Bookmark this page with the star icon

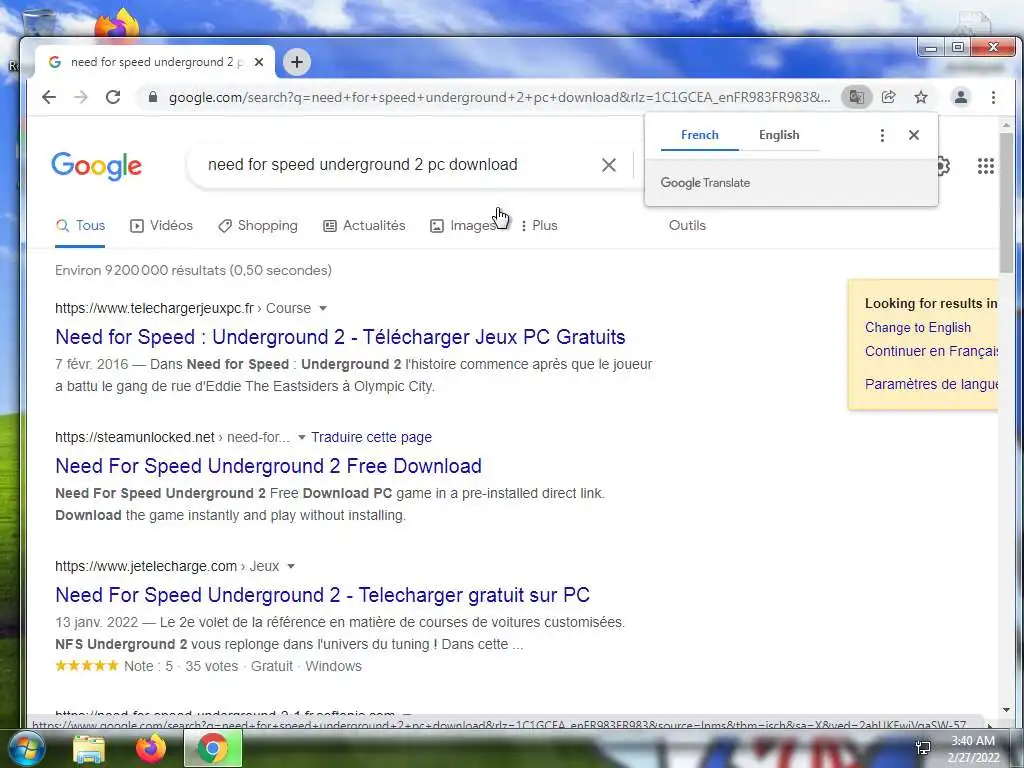coord(921,97)
